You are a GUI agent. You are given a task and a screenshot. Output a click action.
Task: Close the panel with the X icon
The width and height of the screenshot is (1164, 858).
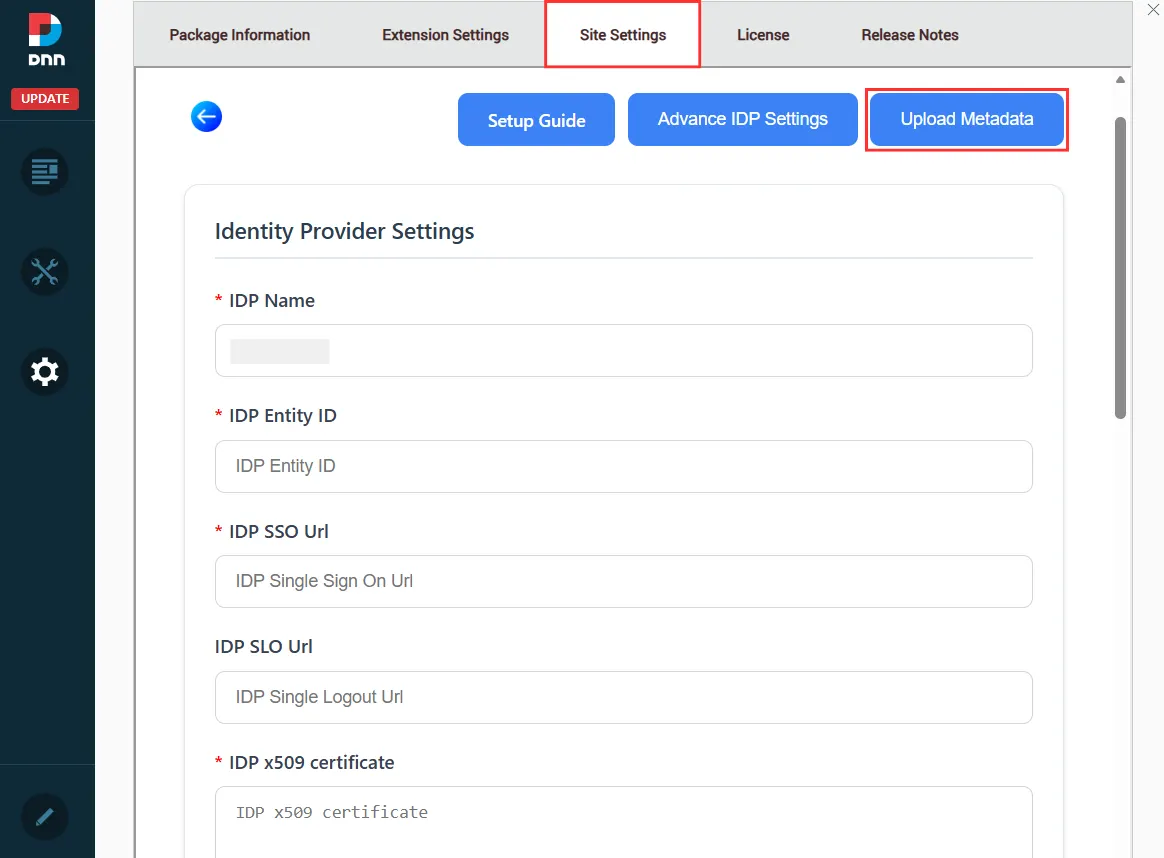[x=1154, y=10]
